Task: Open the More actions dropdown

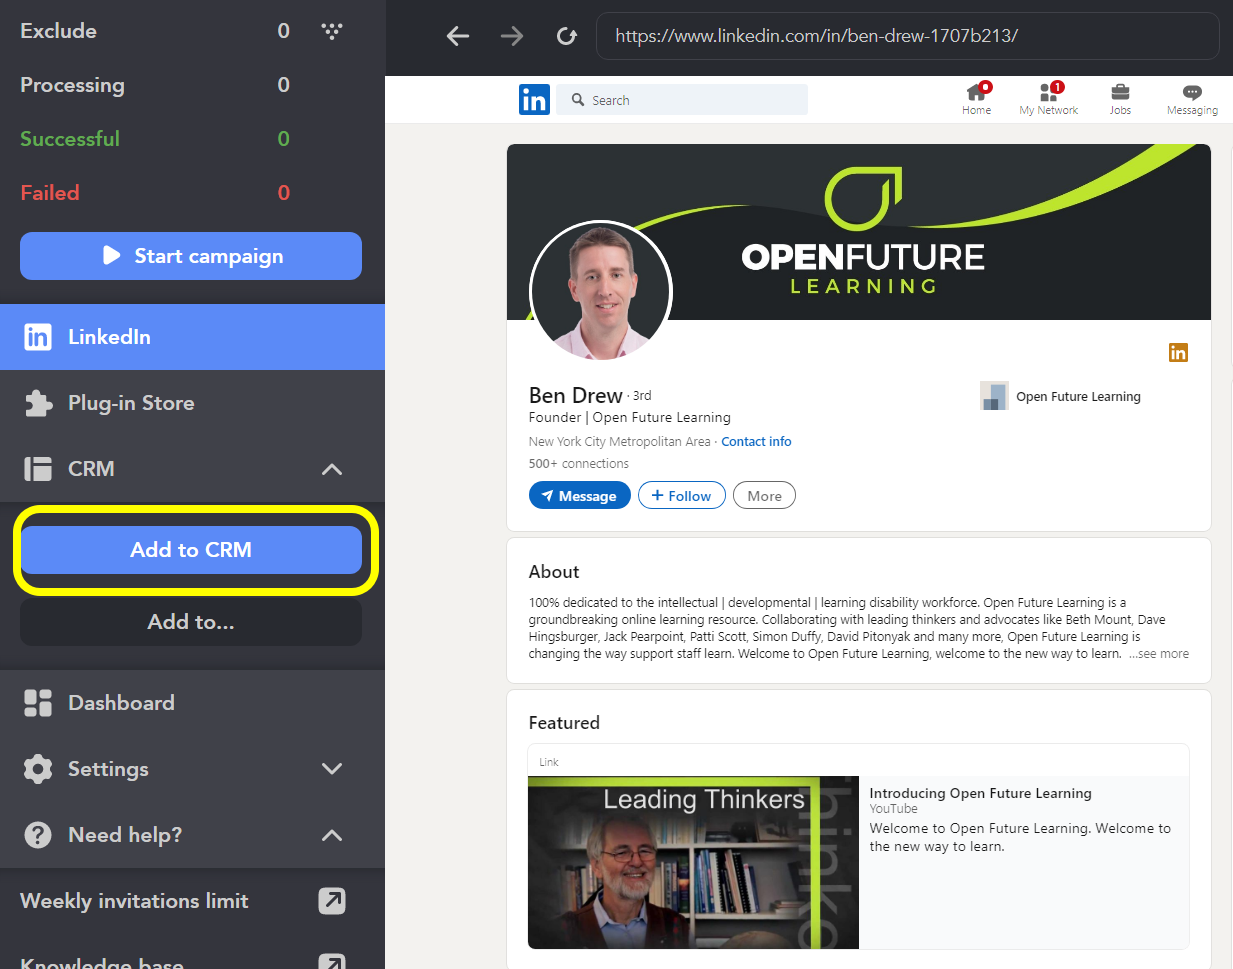Action: (x=764, y=496)
